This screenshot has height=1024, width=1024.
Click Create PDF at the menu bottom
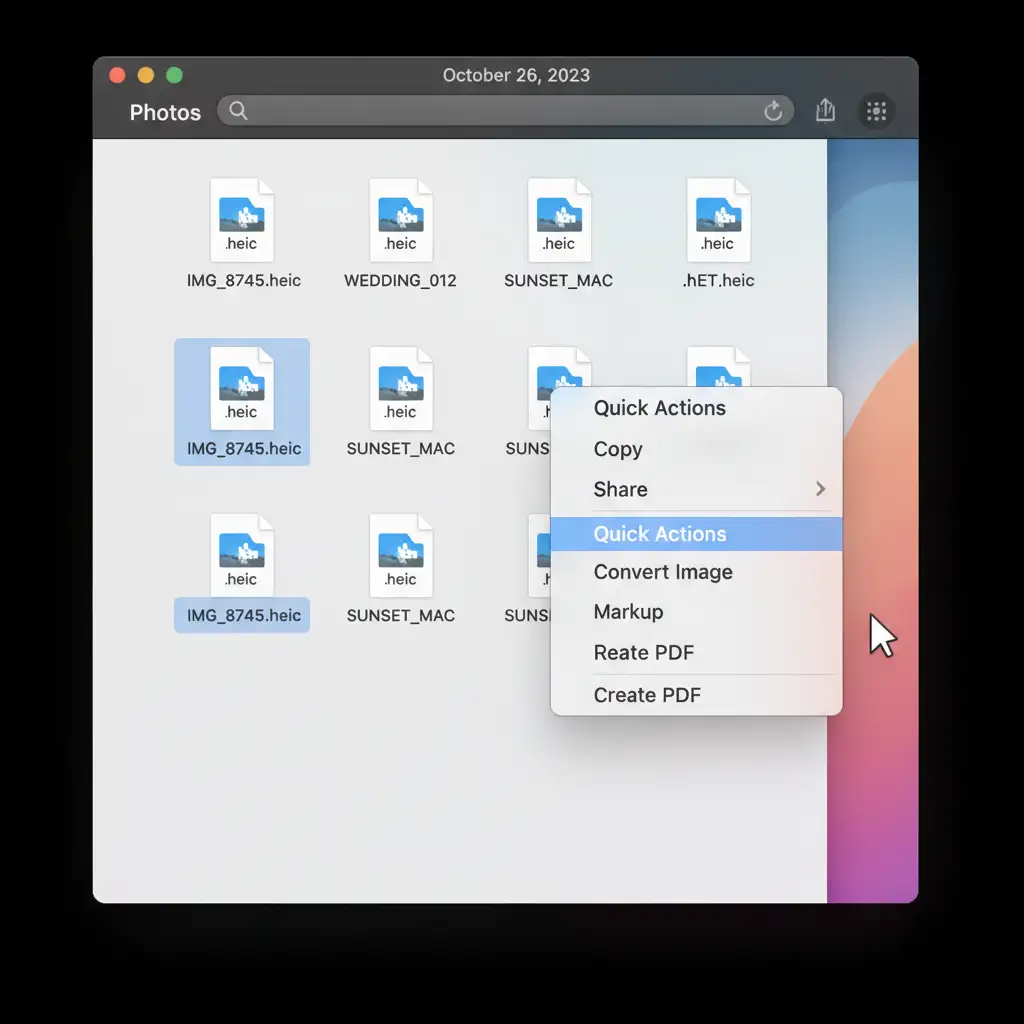point(647,695)
